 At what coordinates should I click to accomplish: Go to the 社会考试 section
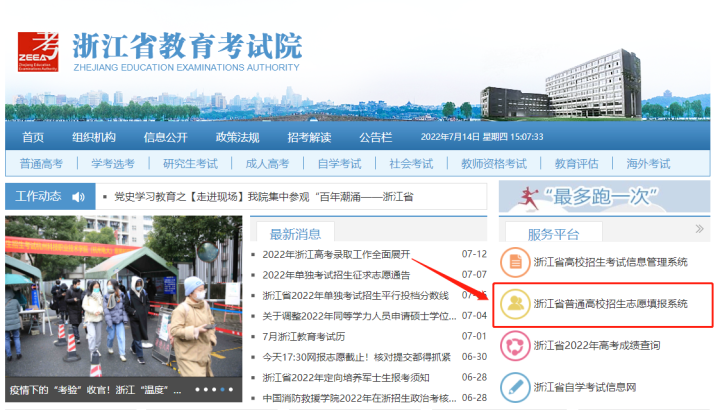pos(411,164)
